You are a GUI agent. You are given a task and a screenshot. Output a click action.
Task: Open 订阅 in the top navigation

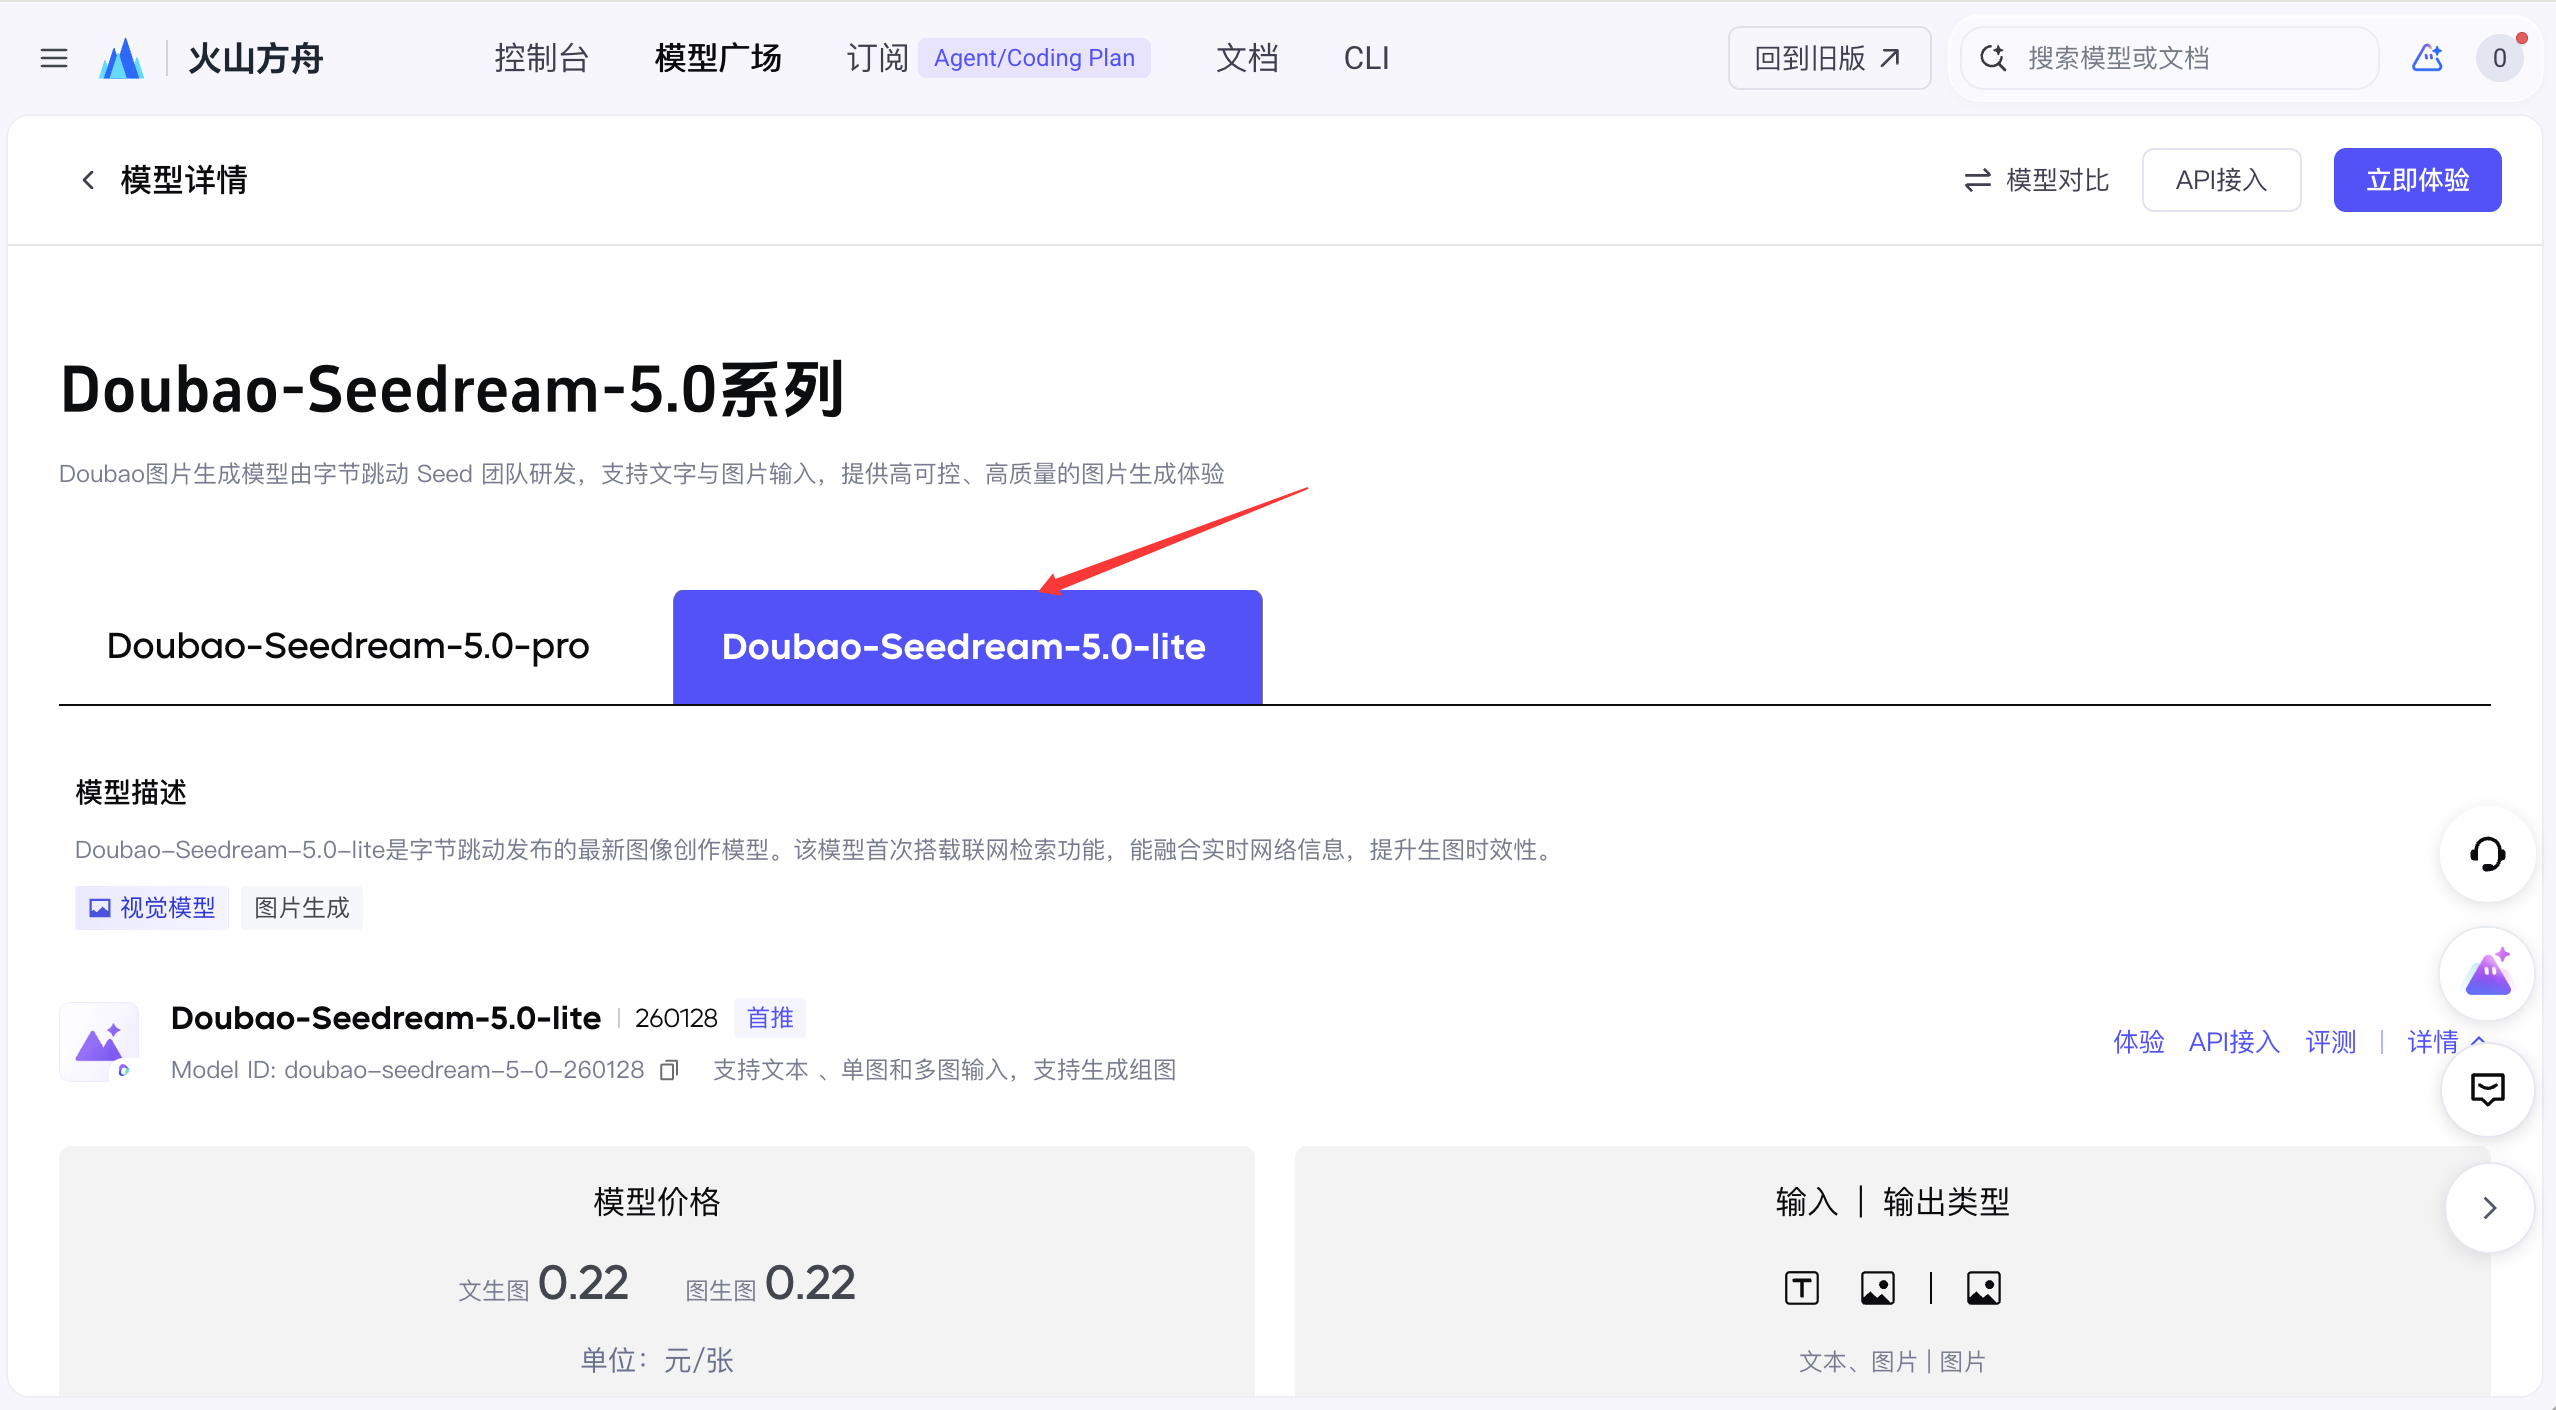point(877,58)
